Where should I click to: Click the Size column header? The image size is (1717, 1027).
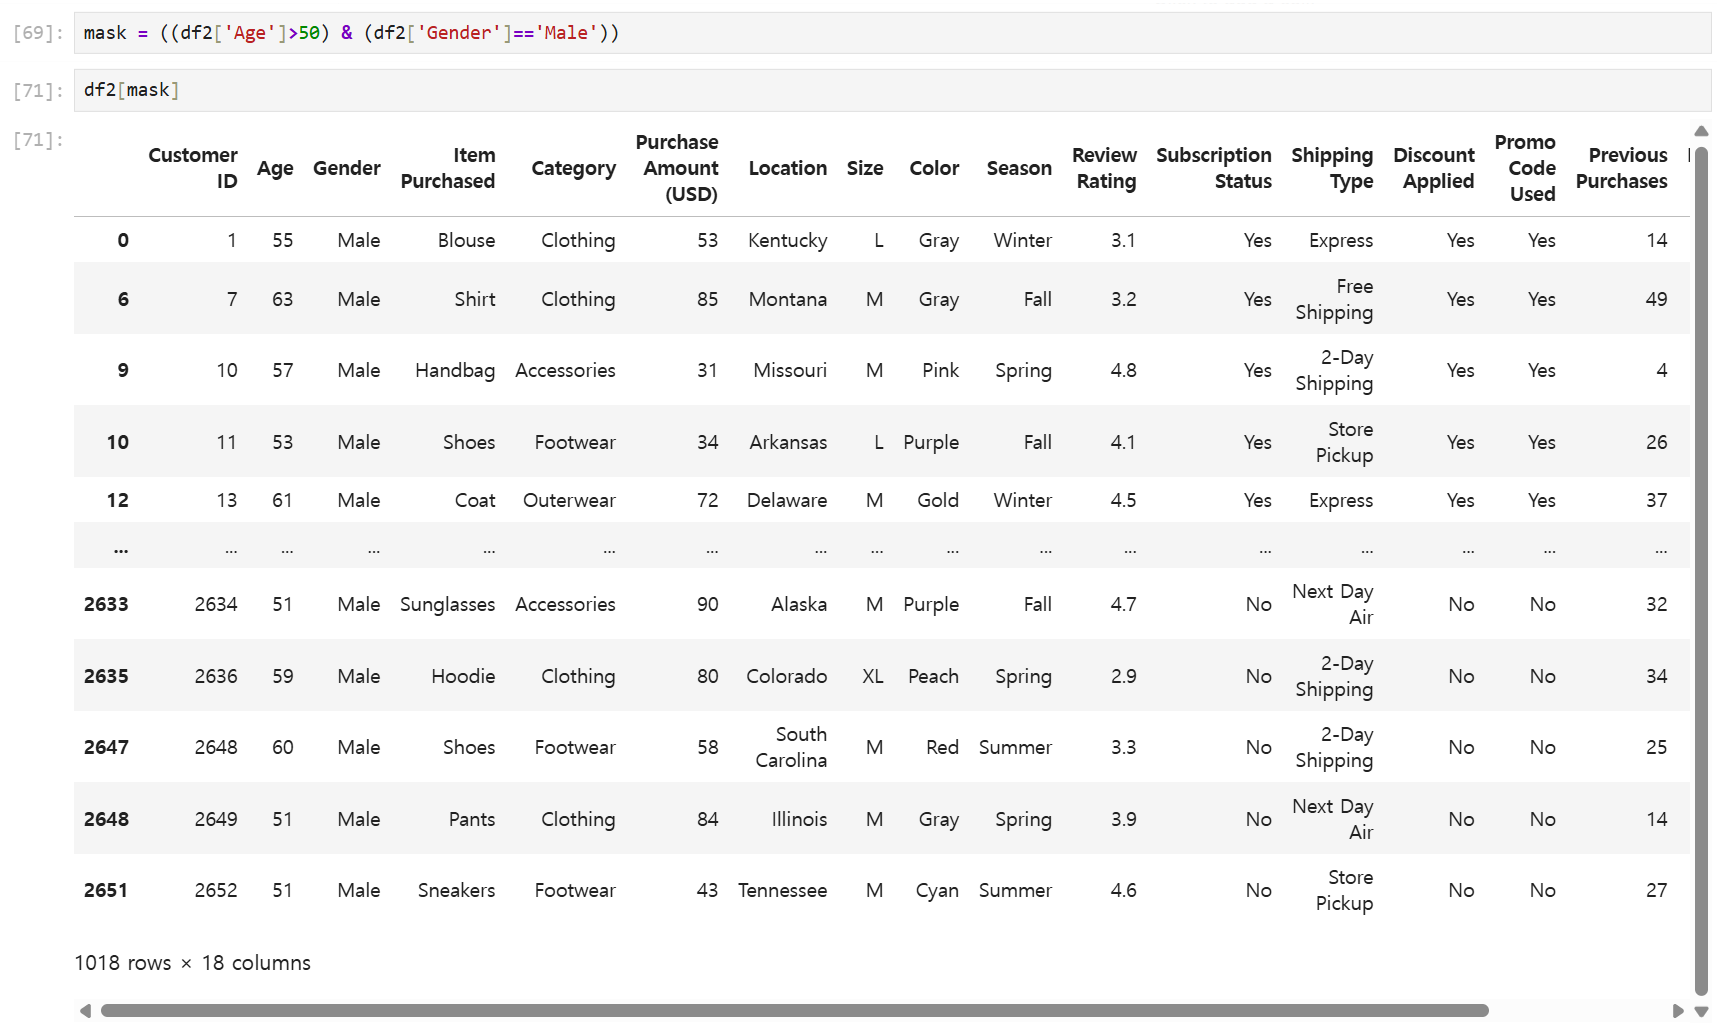point(865,168)
